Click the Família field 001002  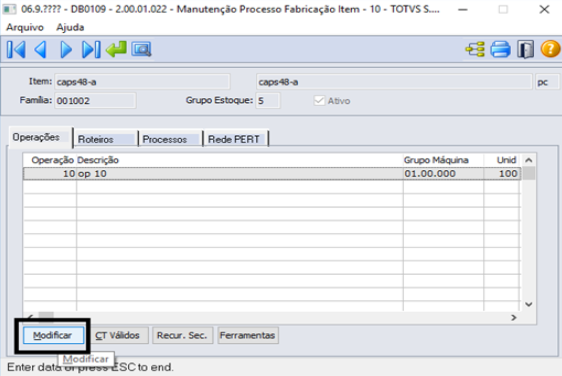[x=95, y=101]
